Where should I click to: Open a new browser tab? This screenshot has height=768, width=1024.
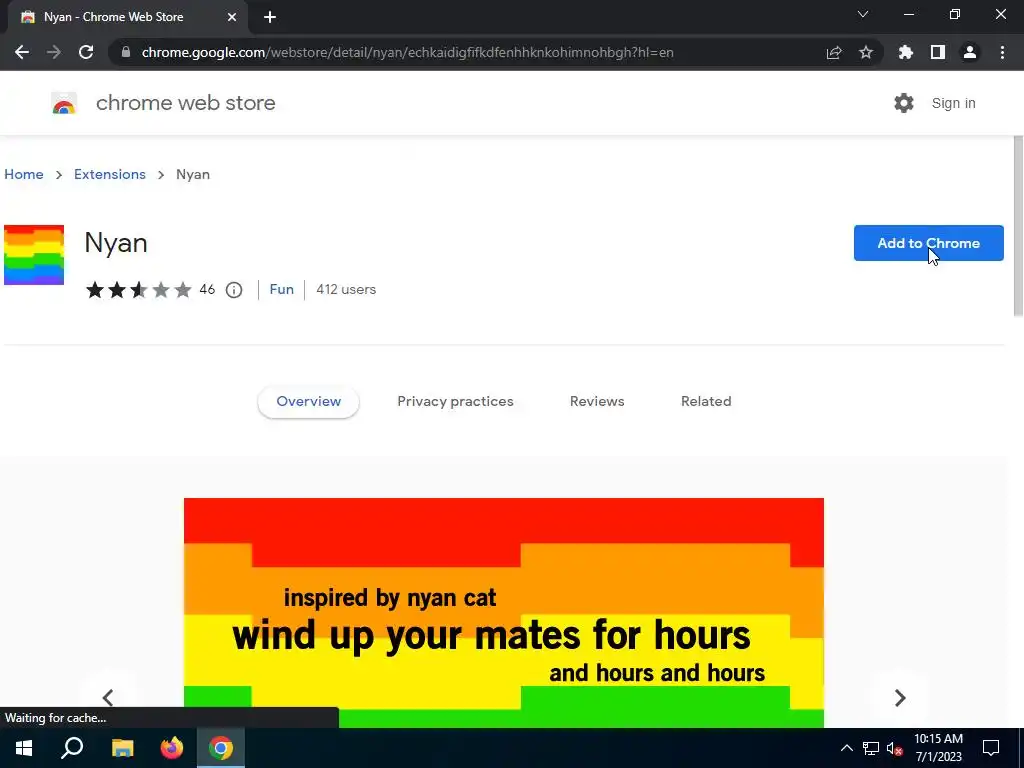coord(270,17)
